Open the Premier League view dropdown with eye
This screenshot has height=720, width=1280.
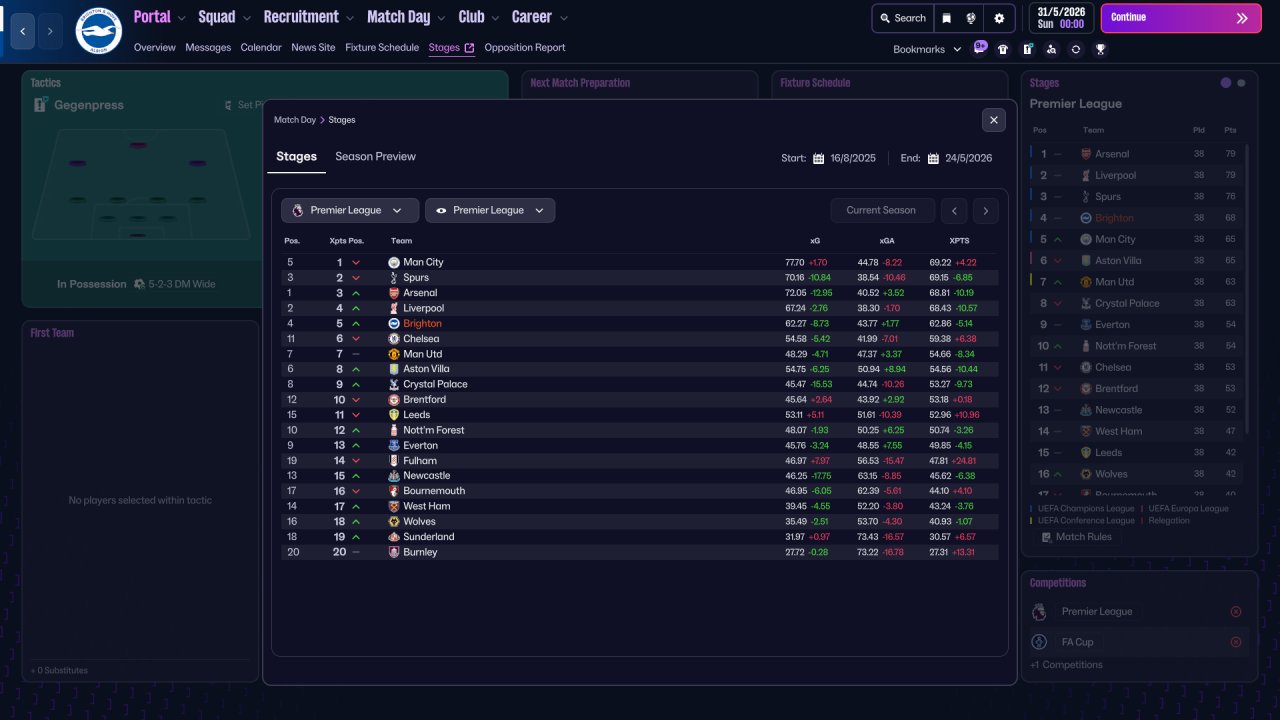point(490,210)
